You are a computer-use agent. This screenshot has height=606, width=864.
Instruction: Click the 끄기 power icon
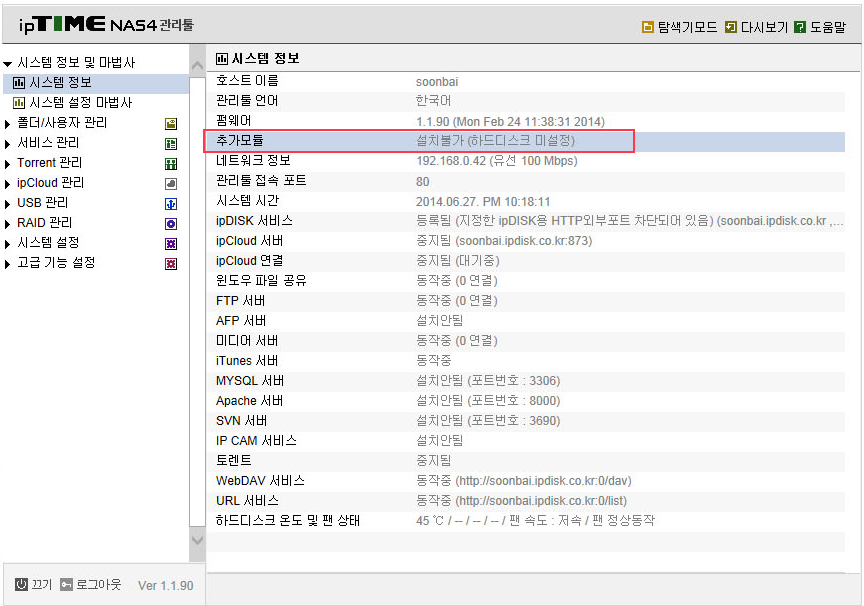(x=21, y=585)
